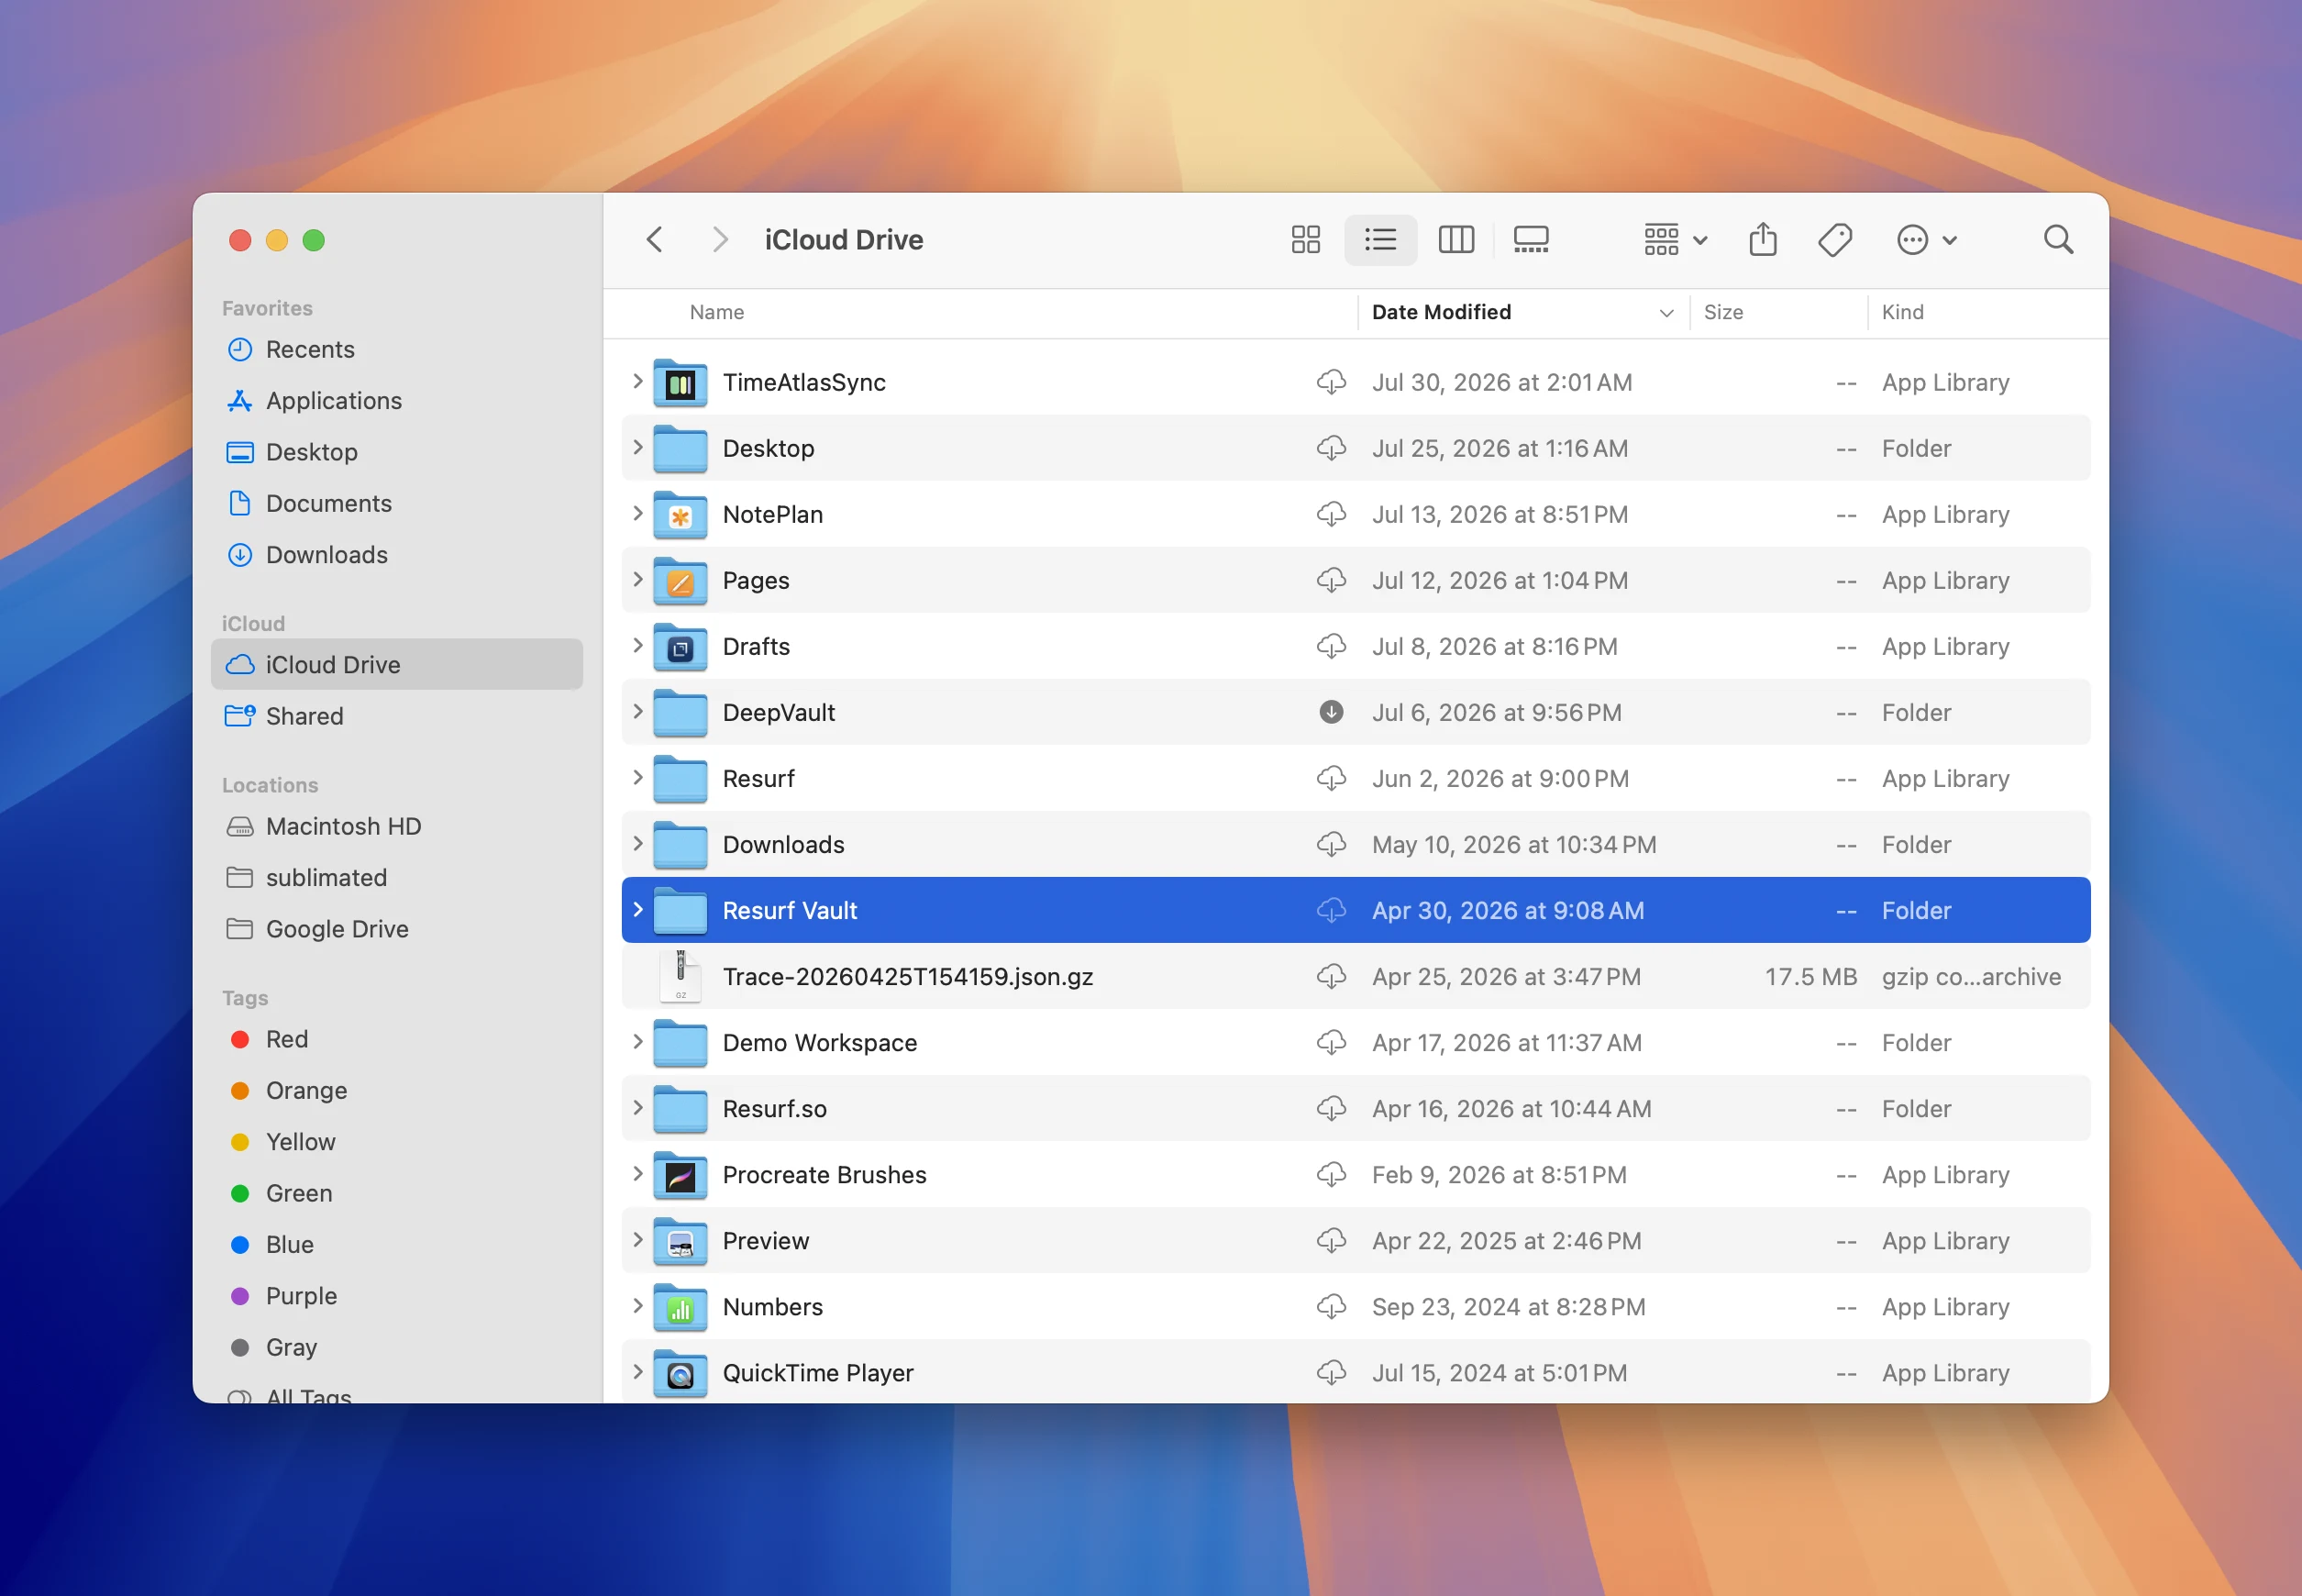The image size is (2302, 1596).
Task: Open sidebar Desktop favorite
Action: click(x=396, y=452)
